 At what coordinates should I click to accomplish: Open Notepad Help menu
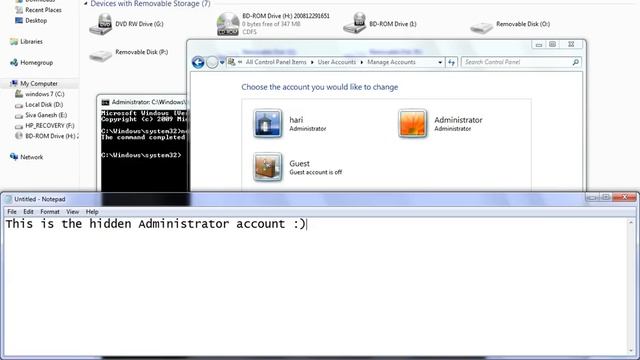(x=92, y=212)
